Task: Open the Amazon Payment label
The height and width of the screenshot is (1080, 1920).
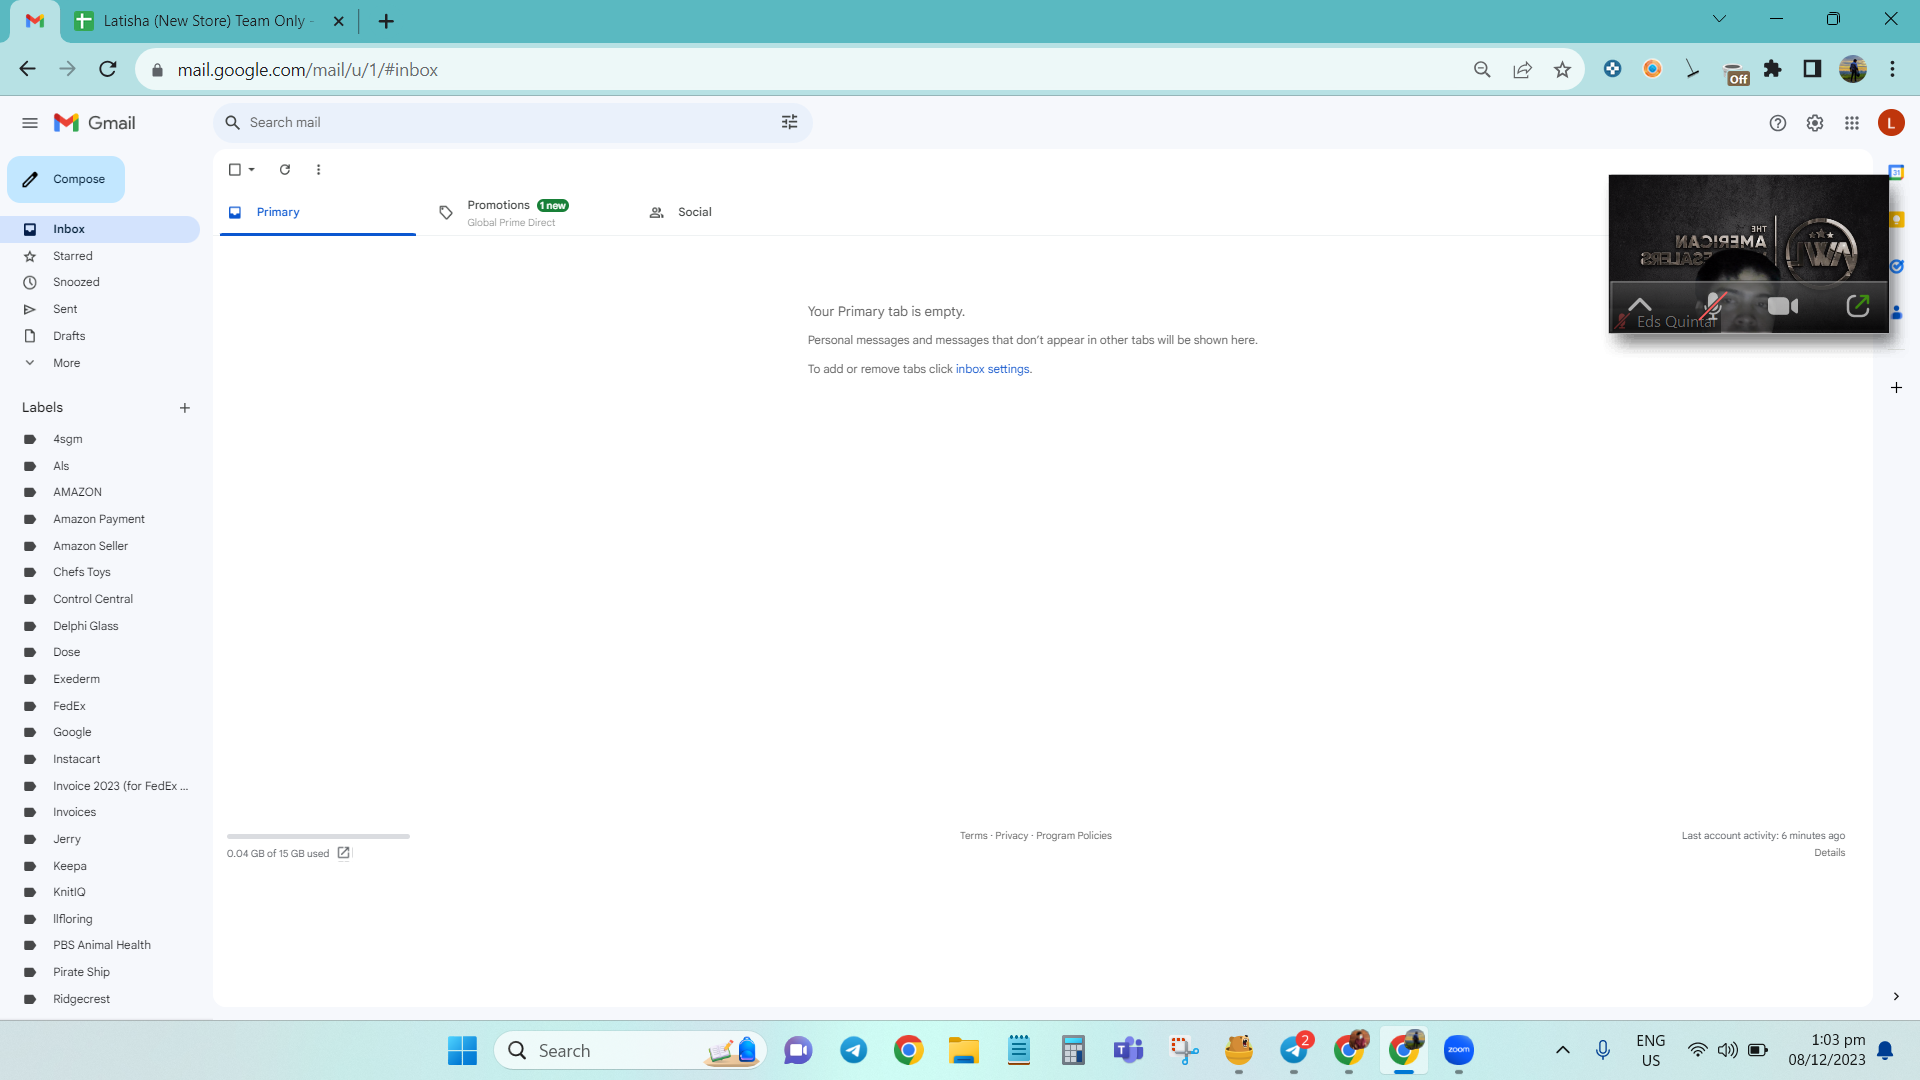Action: point(100,519)
